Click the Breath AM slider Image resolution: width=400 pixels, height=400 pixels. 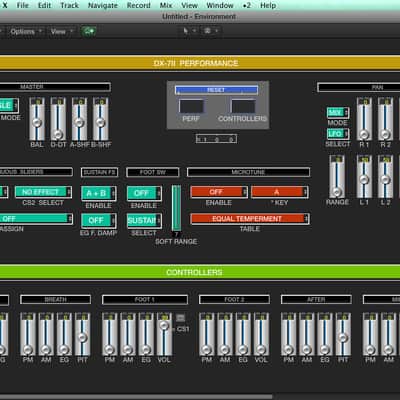pos(46,334)
